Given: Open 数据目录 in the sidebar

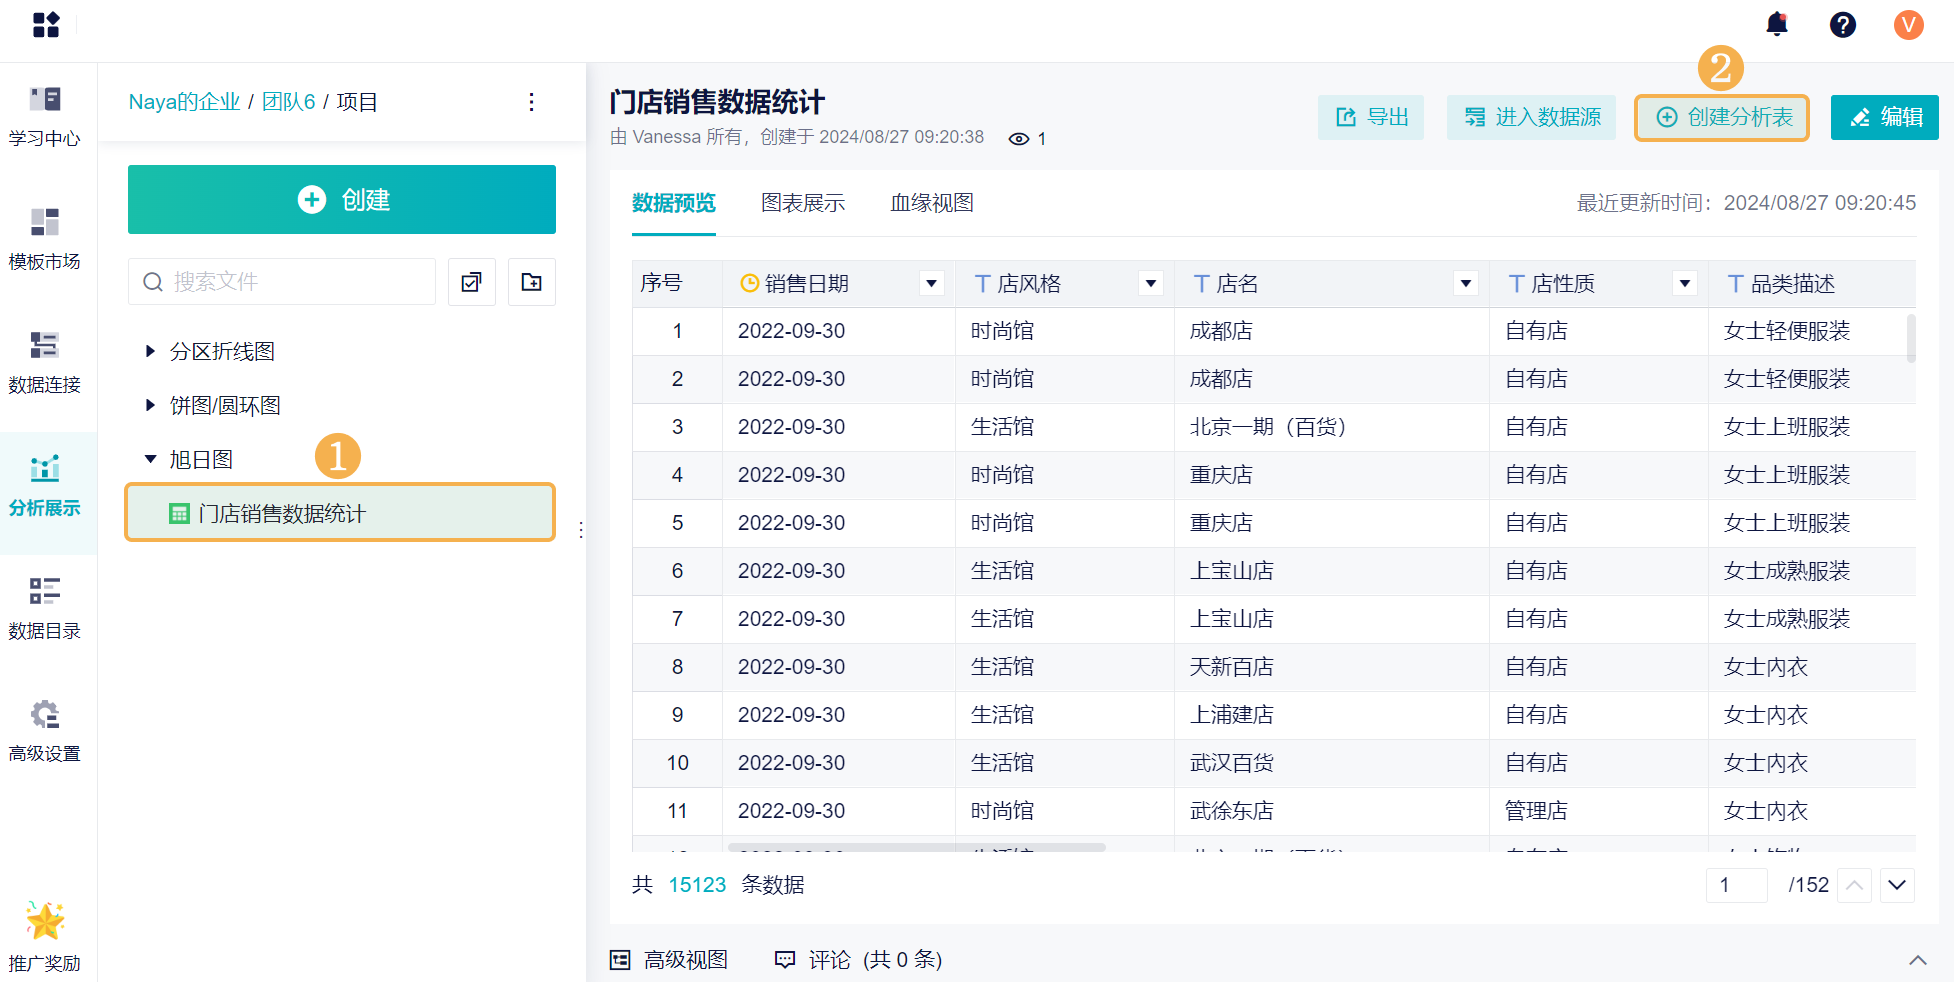Looking at the screenshot, I should (x=45, y=608).
